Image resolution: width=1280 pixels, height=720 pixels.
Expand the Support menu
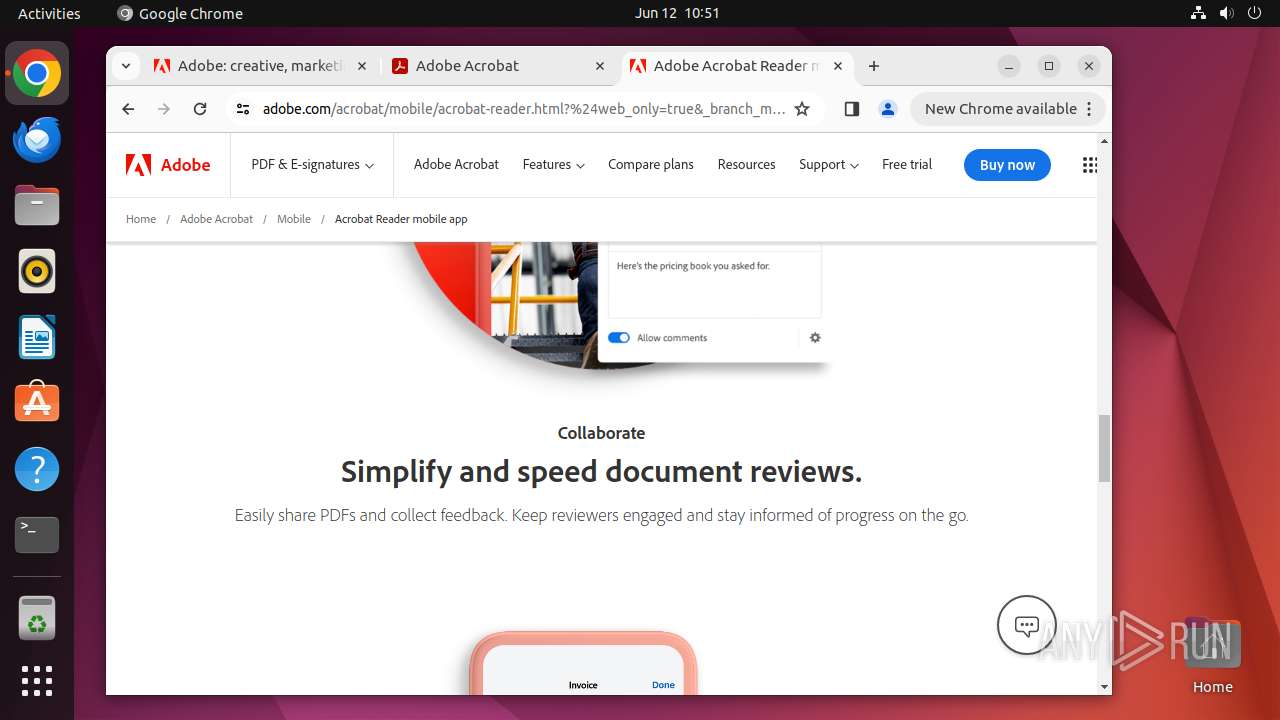829,165
